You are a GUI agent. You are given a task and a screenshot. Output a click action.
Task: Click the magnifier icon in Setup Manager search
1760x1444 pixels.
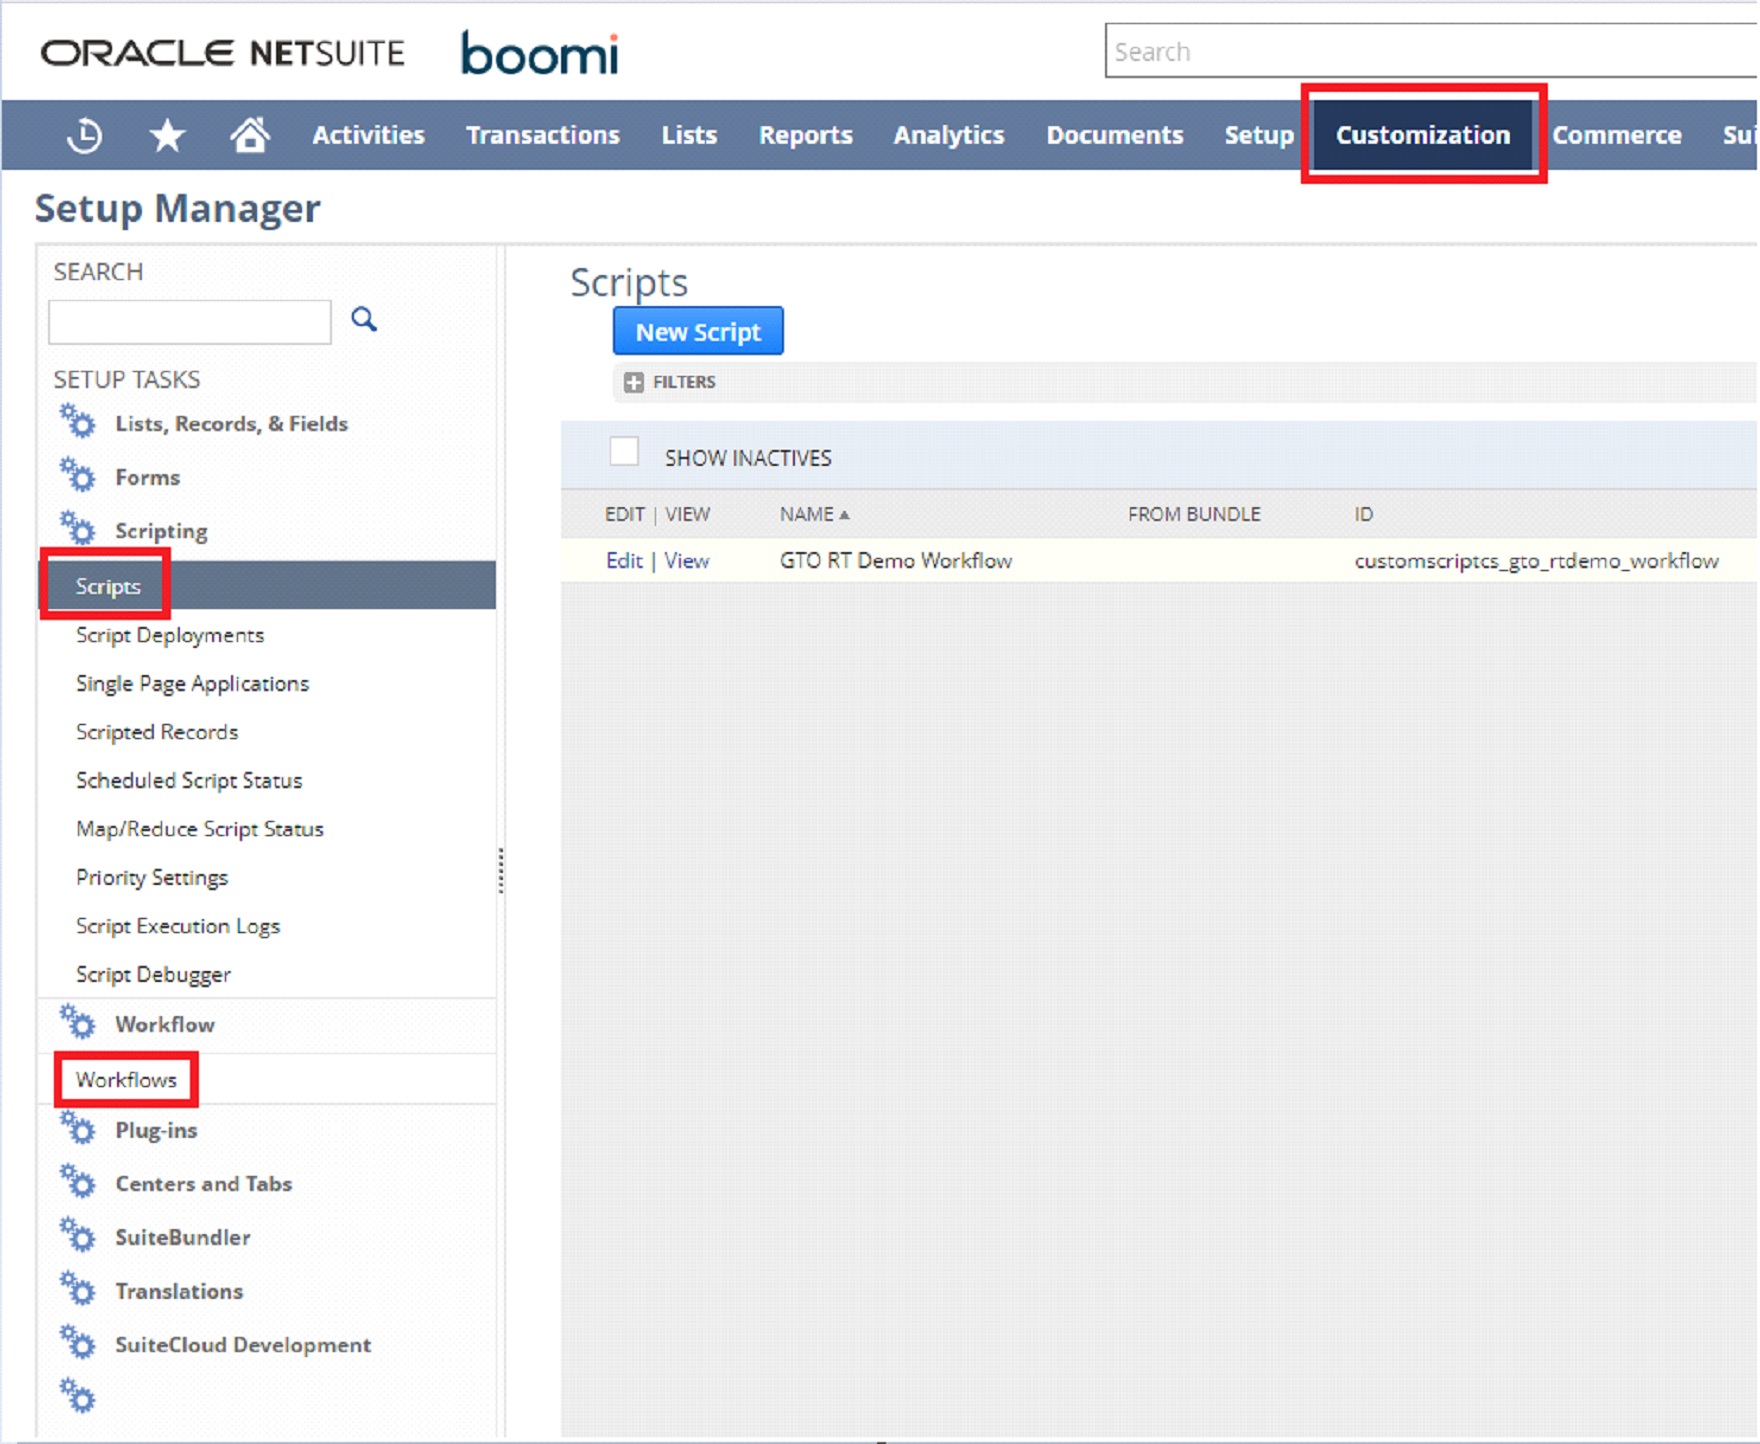tap(364, 319)
